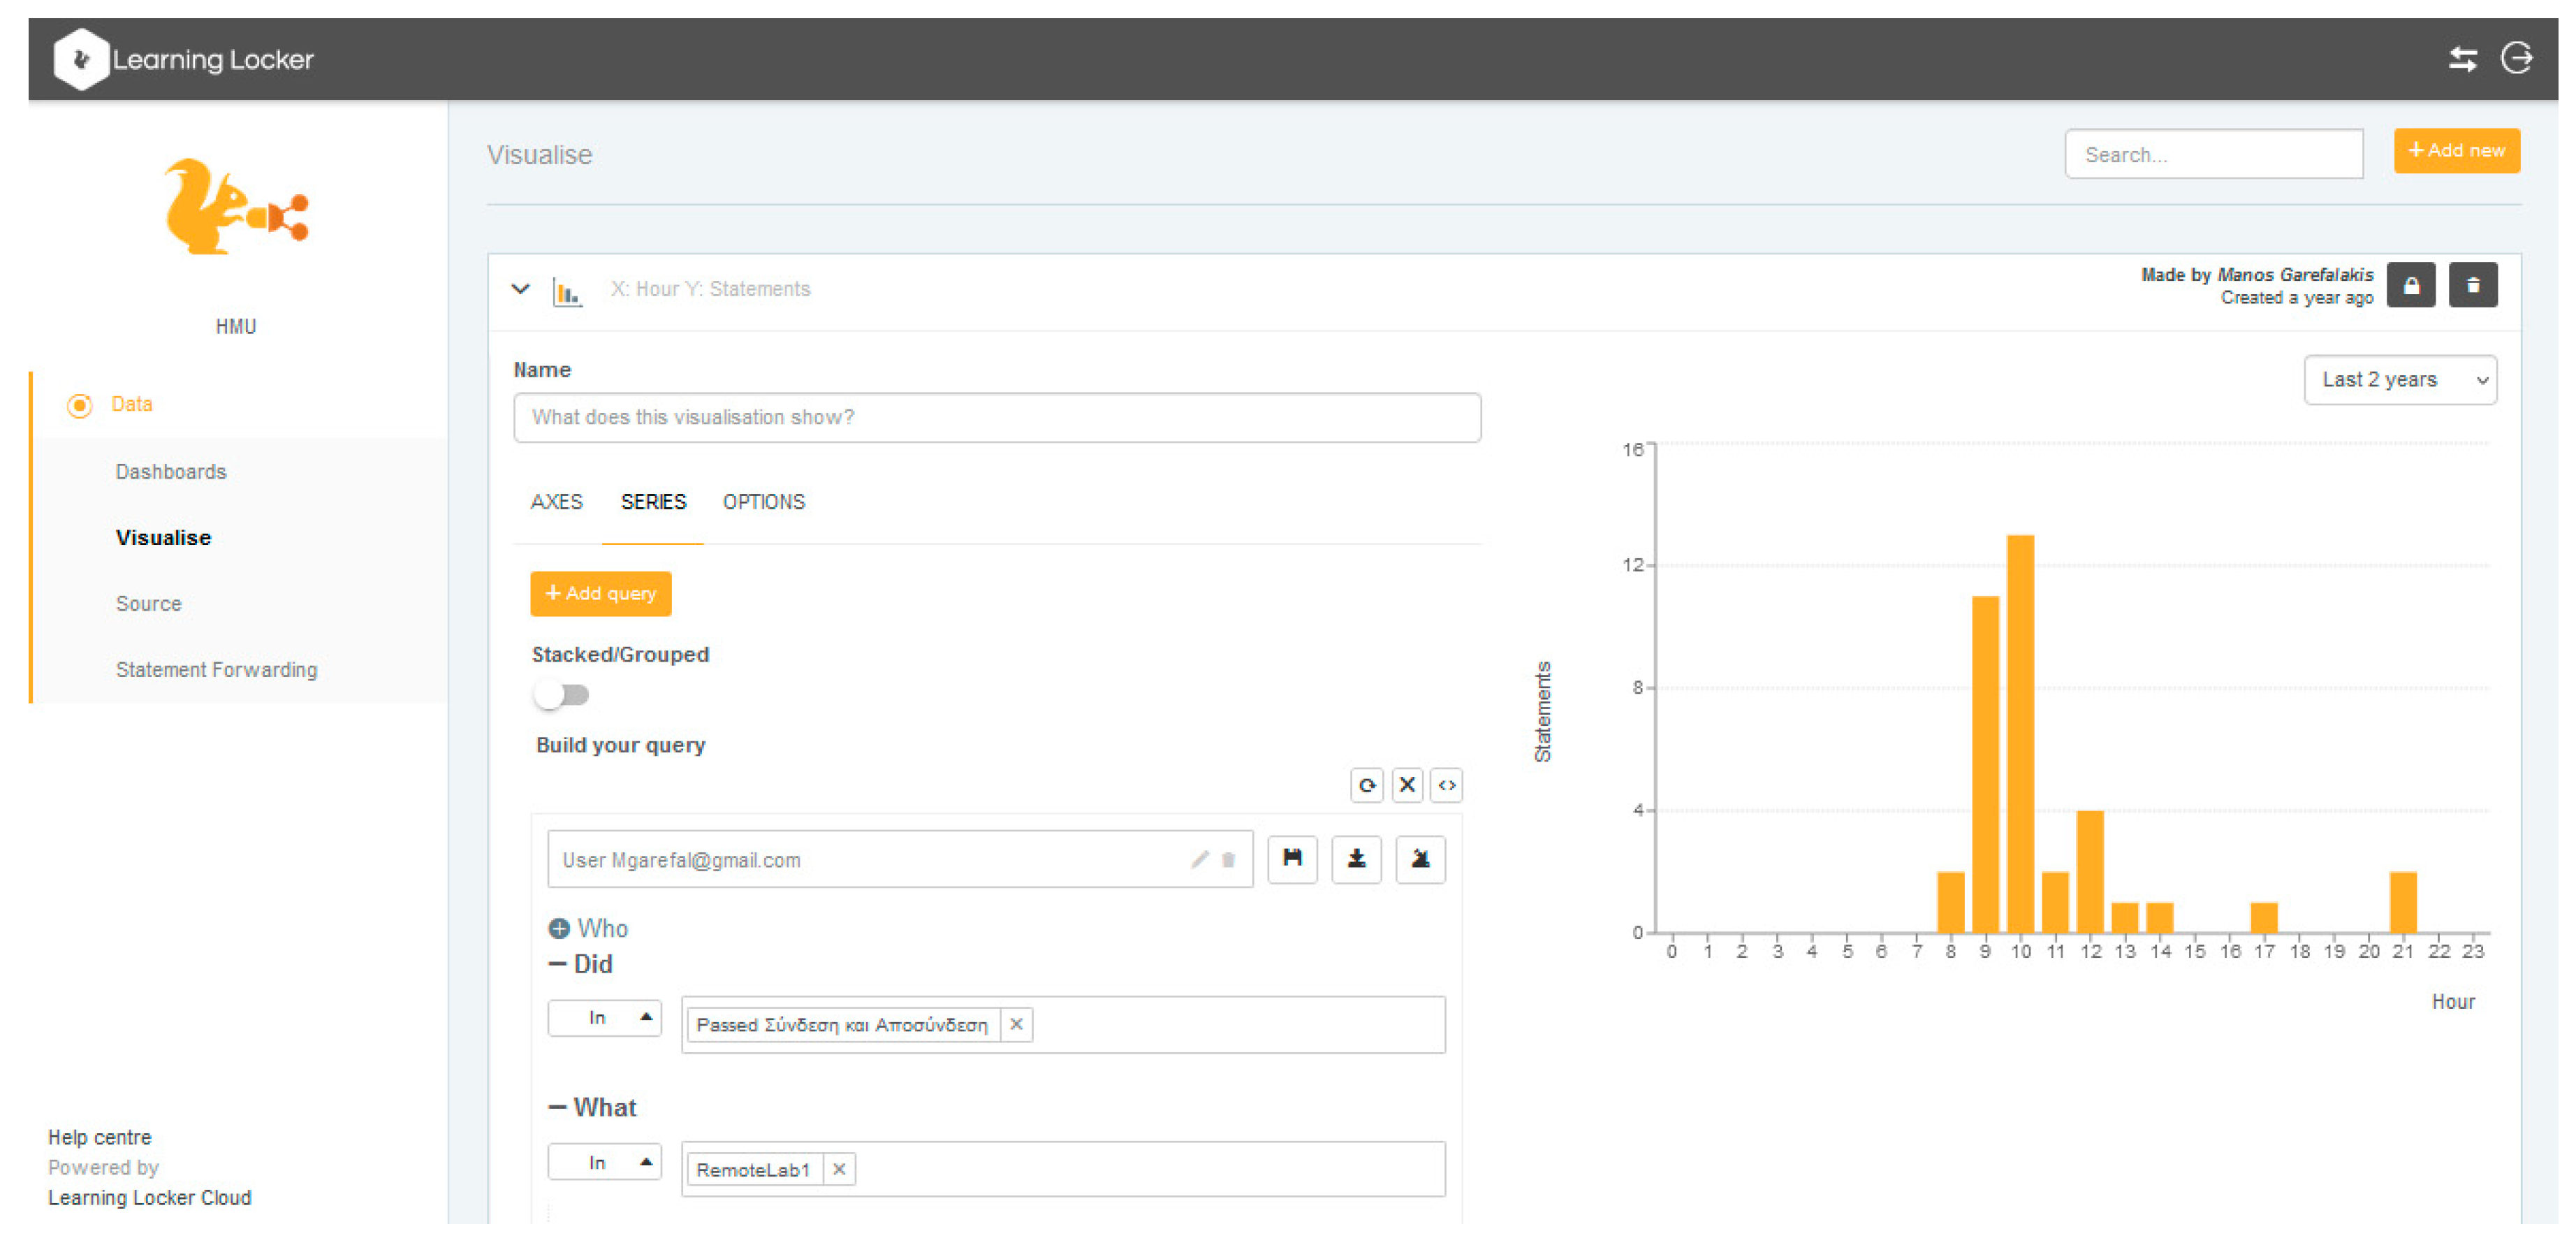
Task: Click the pencil edit icon in query name
Action: pyautogui.click(x=1199, y=860)
